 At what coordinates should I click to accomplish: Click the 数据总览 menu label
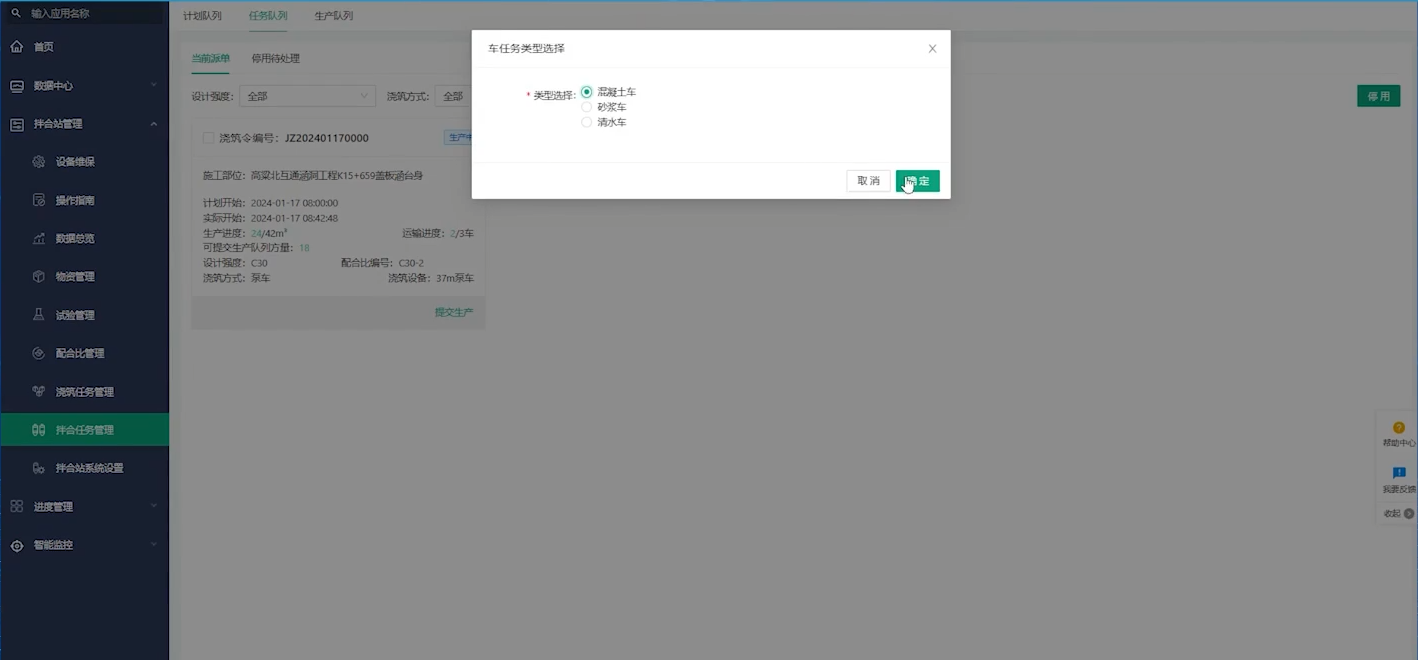(x=75, y=239)
